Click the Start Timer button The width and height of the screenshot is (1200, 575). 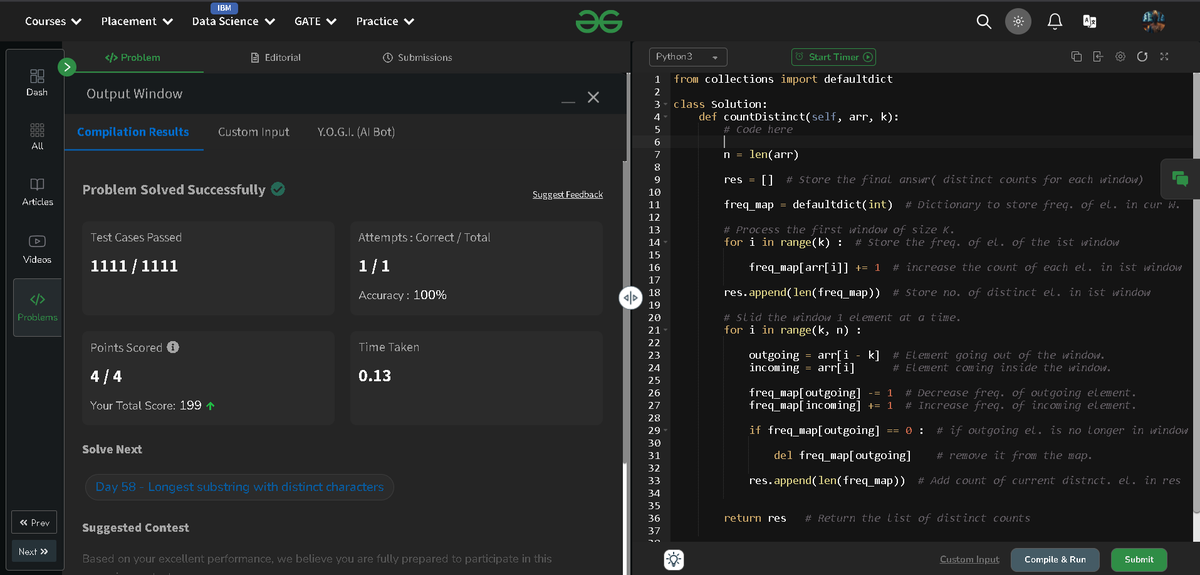pos(834,57)
